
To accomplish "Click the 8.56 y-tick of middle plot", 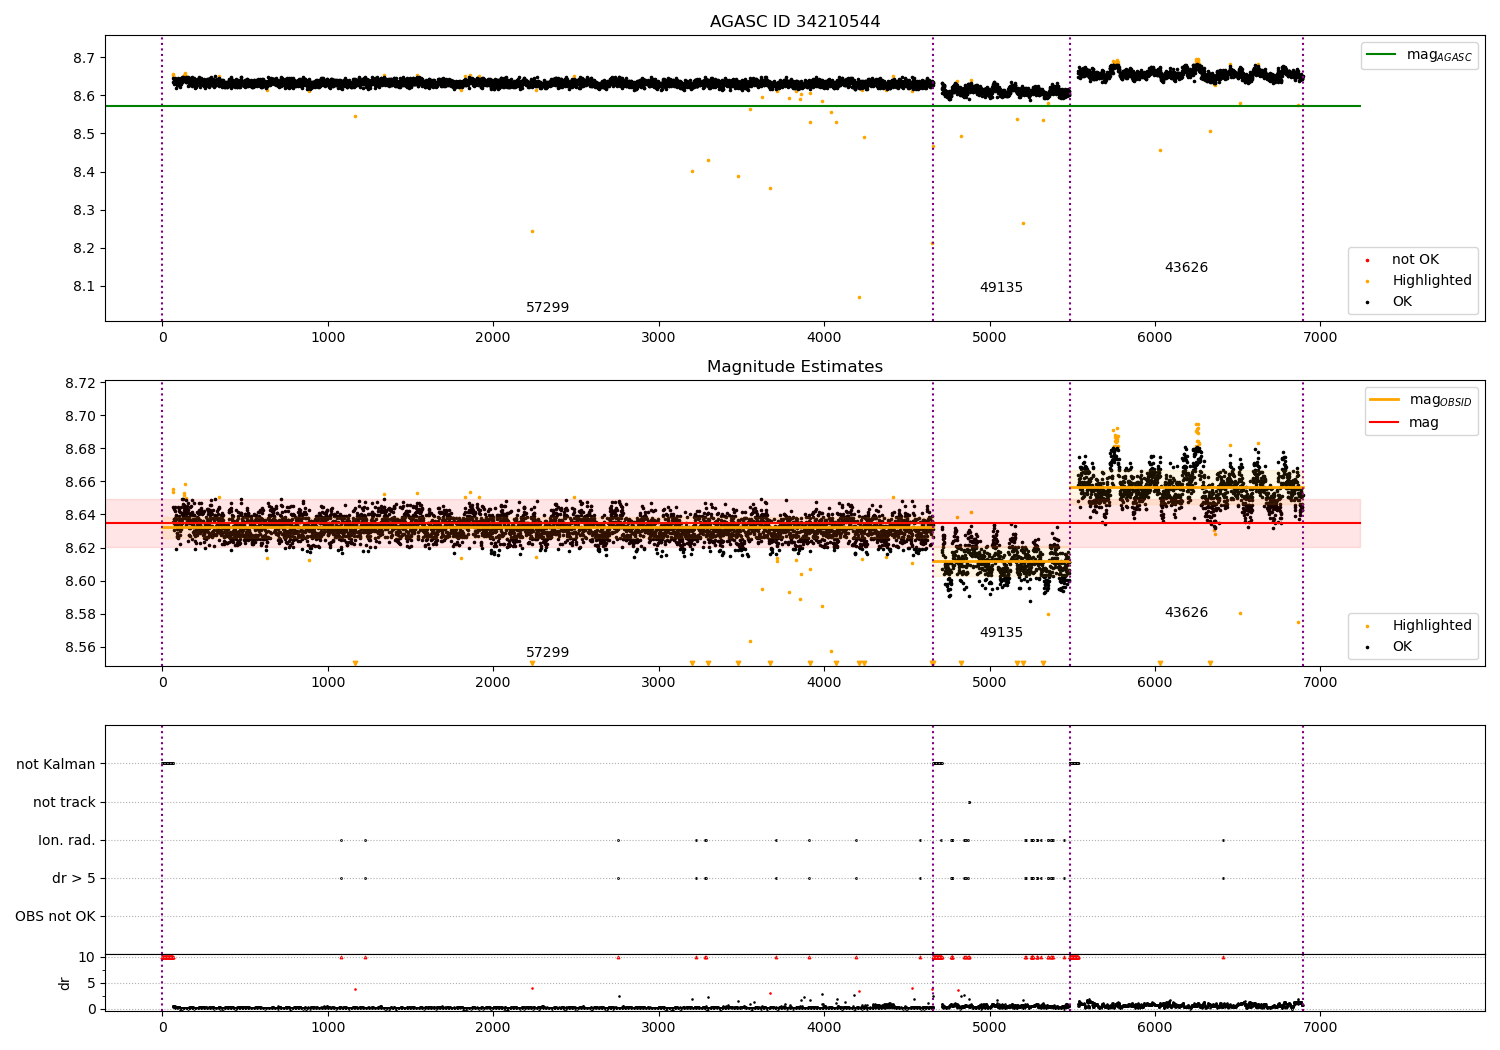I will pyautogui.click(x=79, y=648).
